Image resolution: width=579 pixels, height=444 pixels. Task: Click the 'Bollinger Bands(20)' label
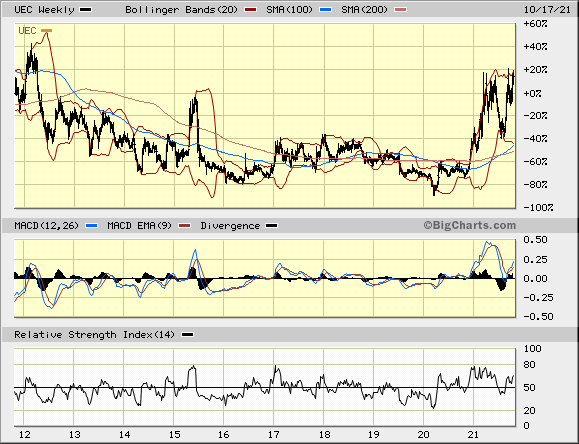[x=181, y=10]
